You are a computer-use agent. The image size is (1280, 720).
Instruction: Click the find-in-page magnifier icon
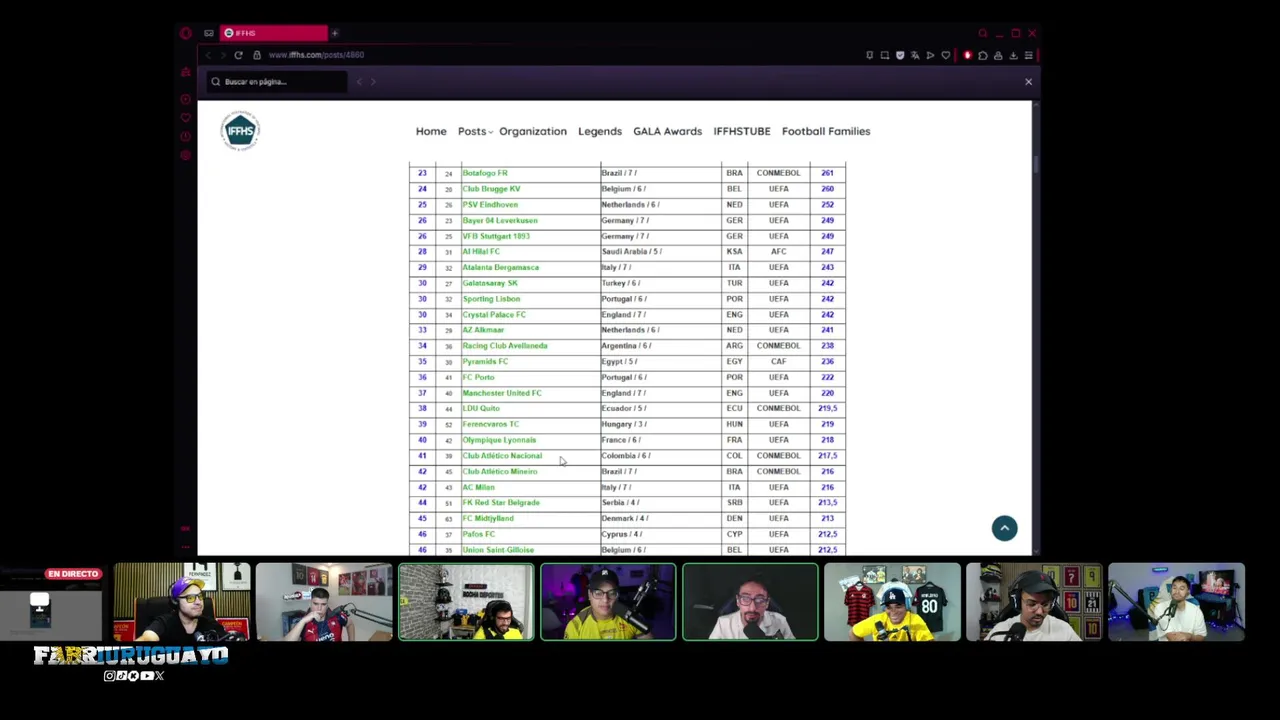coord(215,82)
